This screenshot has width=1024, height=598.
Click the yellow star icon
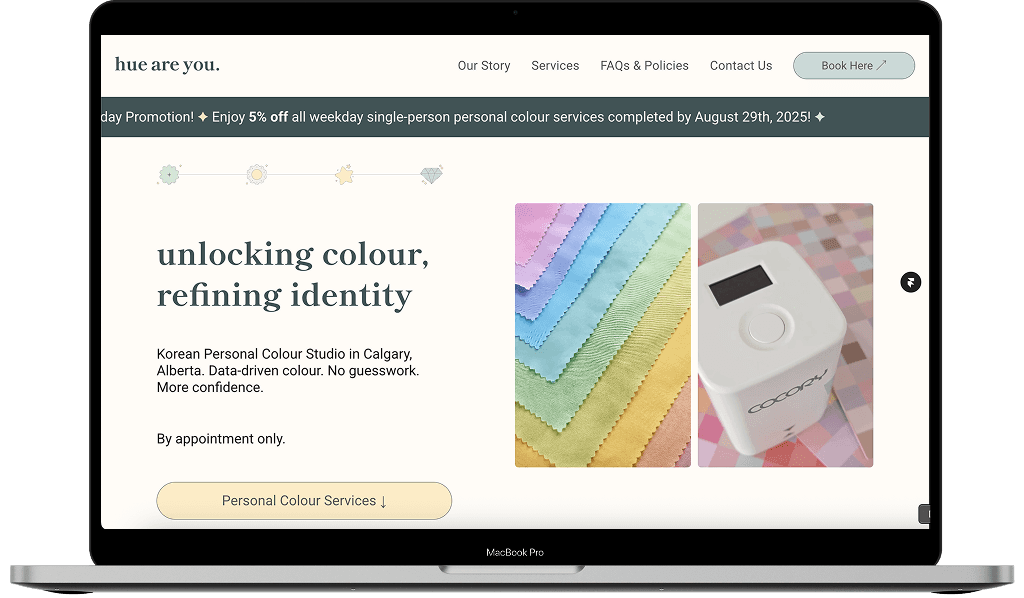point(344,174)
